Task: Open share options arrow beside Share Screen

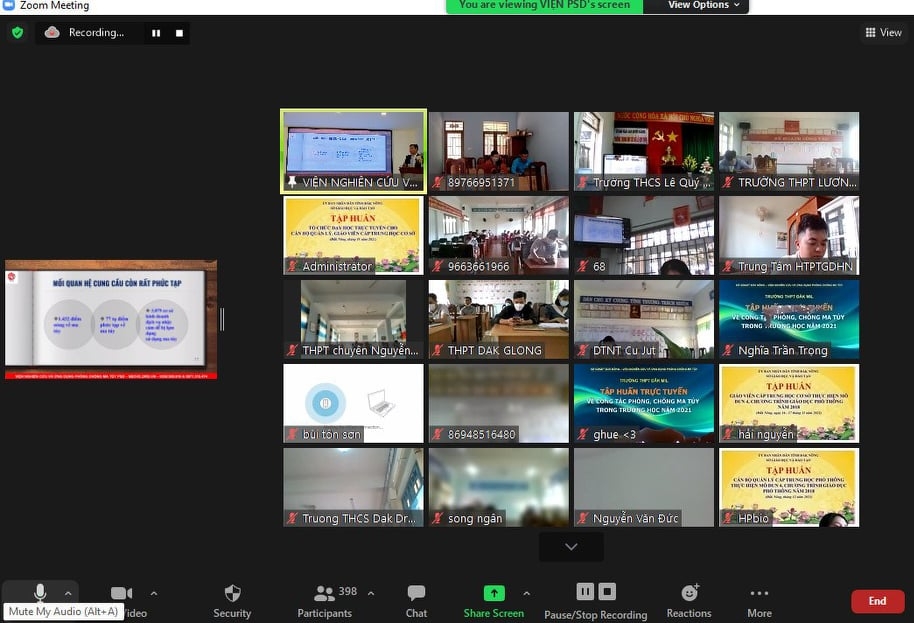Action: coord(526,593)
